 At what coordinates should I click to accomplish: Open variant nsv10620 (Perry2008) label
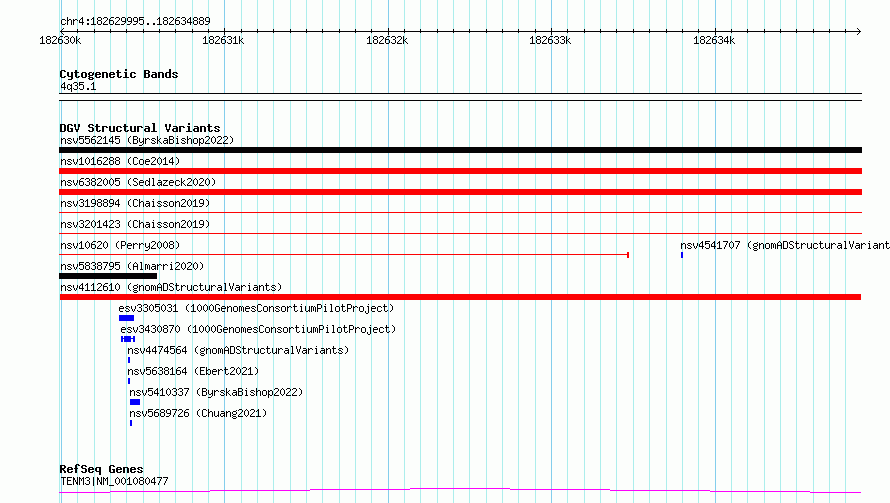pos(120,245)
